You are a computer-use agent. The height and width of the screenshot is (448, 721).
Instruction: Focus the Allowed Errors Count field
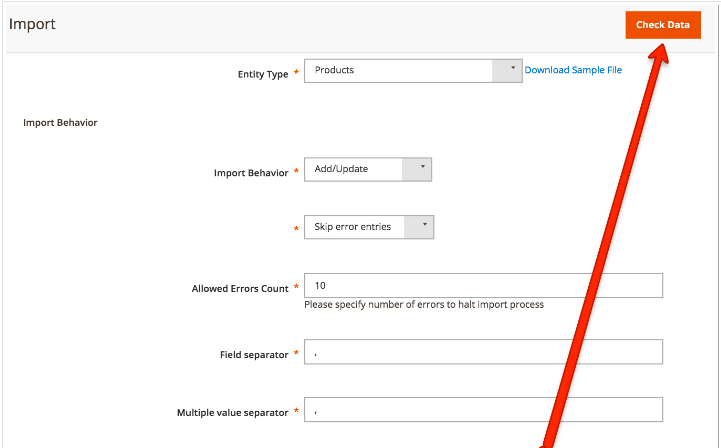(x=483, y=286)
